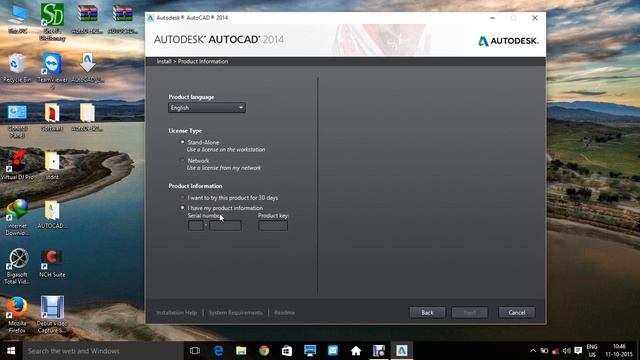Select the This PC desktop icon
640x360 pixels.
(18, 19)
